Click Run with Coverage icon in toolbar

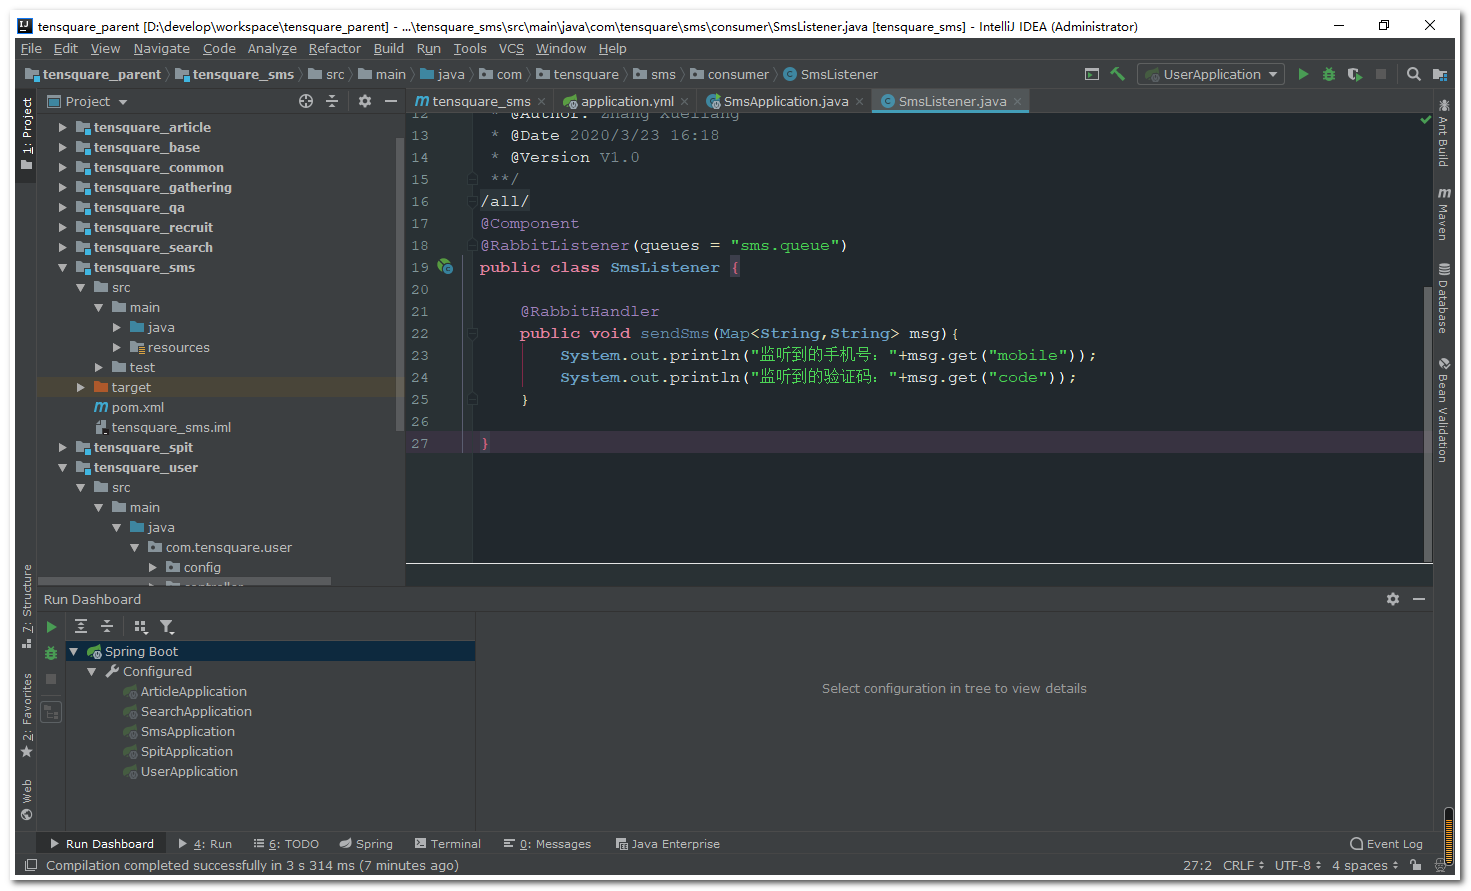pyautogui.click(x=1355, y=74)
